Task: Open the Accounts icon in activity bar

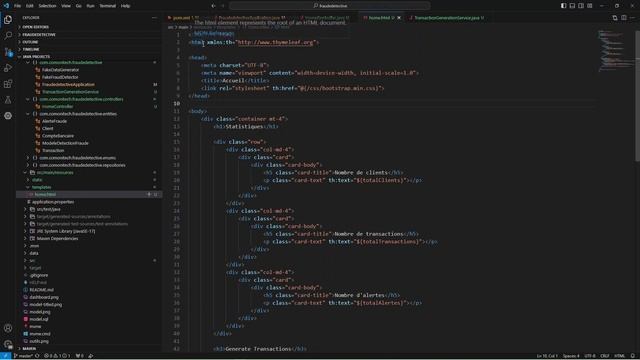Action: point(8,328)
